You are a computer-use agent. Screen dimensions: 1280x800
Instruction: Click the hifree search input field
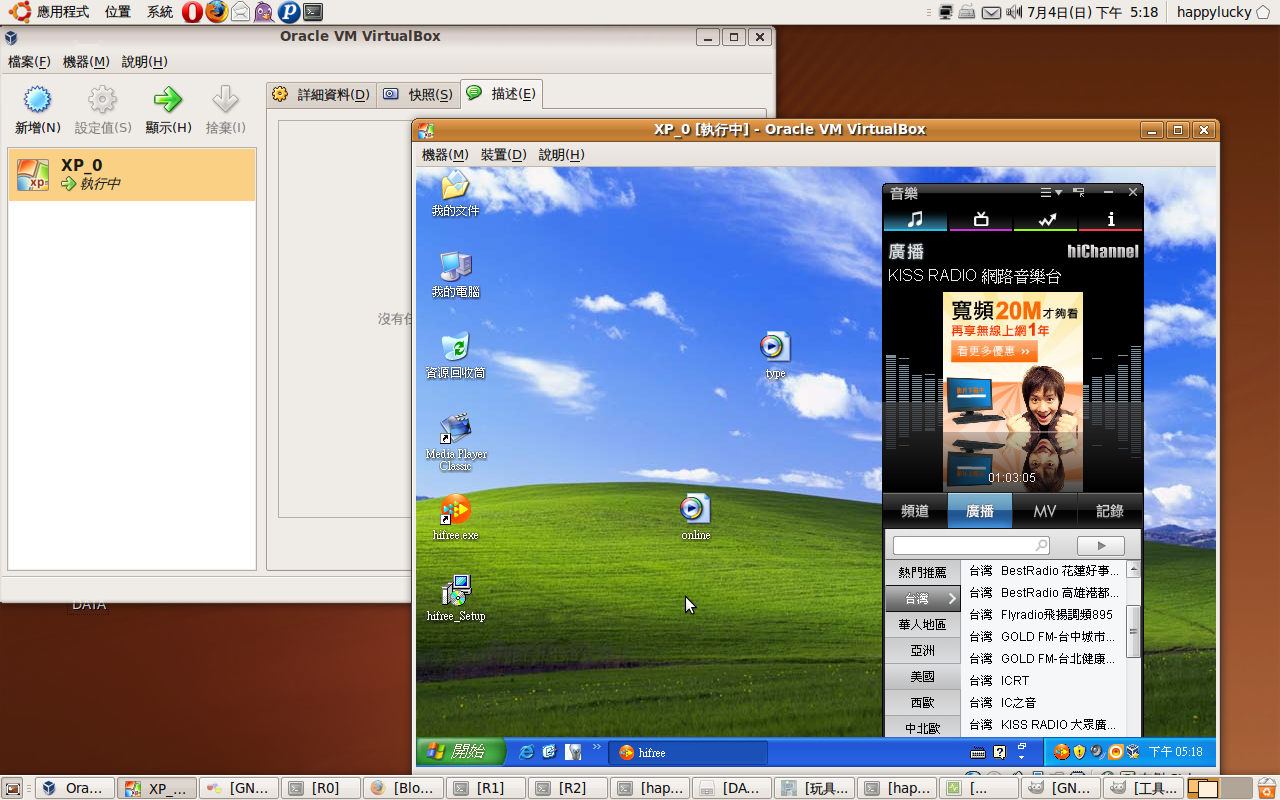[971, 546]
